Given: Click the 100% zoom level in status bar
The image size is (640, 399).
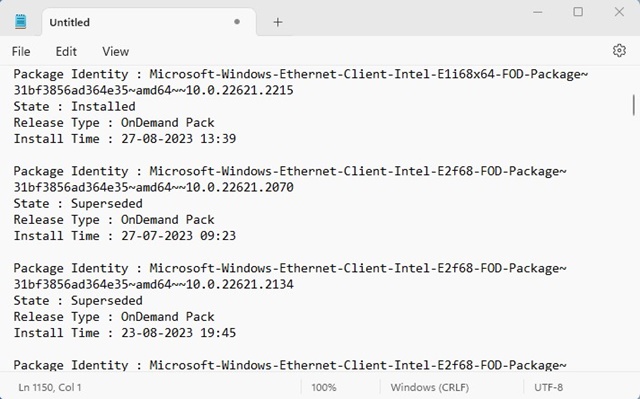Looking at the screenshot, I should pos(324,387).
